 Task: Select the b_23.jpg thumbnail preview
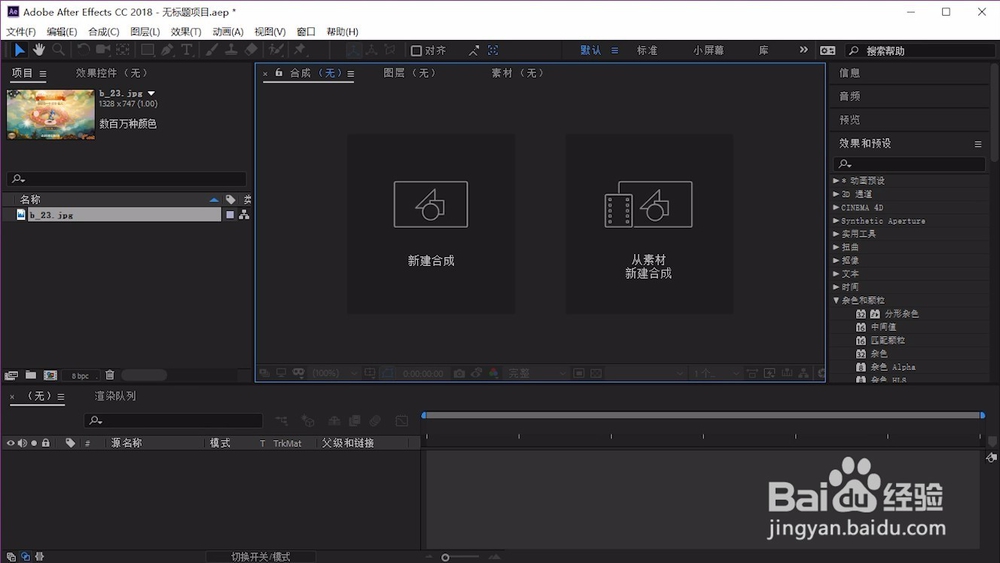(x=50, y=114)
